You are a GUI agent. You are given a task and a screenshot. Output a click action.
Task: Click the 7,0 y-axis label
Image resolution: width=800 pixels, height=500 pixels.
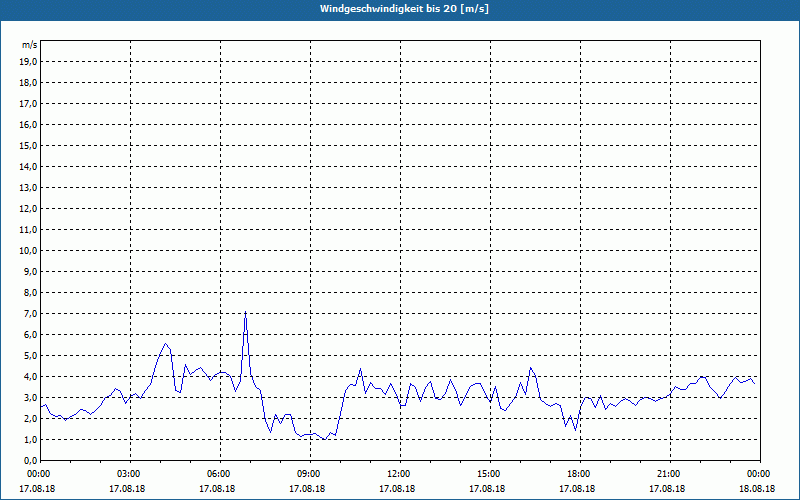[31, 313]
